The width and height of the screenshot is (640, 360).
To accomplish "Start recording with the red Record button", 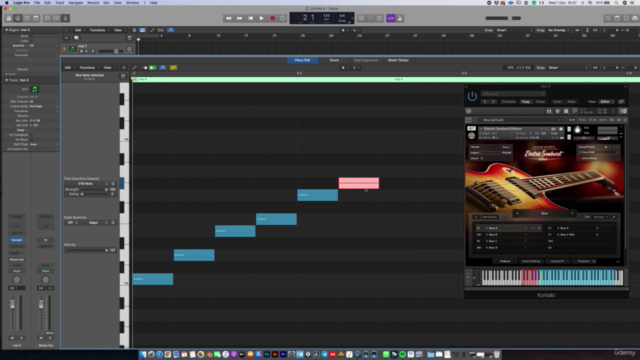I will [273, 18].
